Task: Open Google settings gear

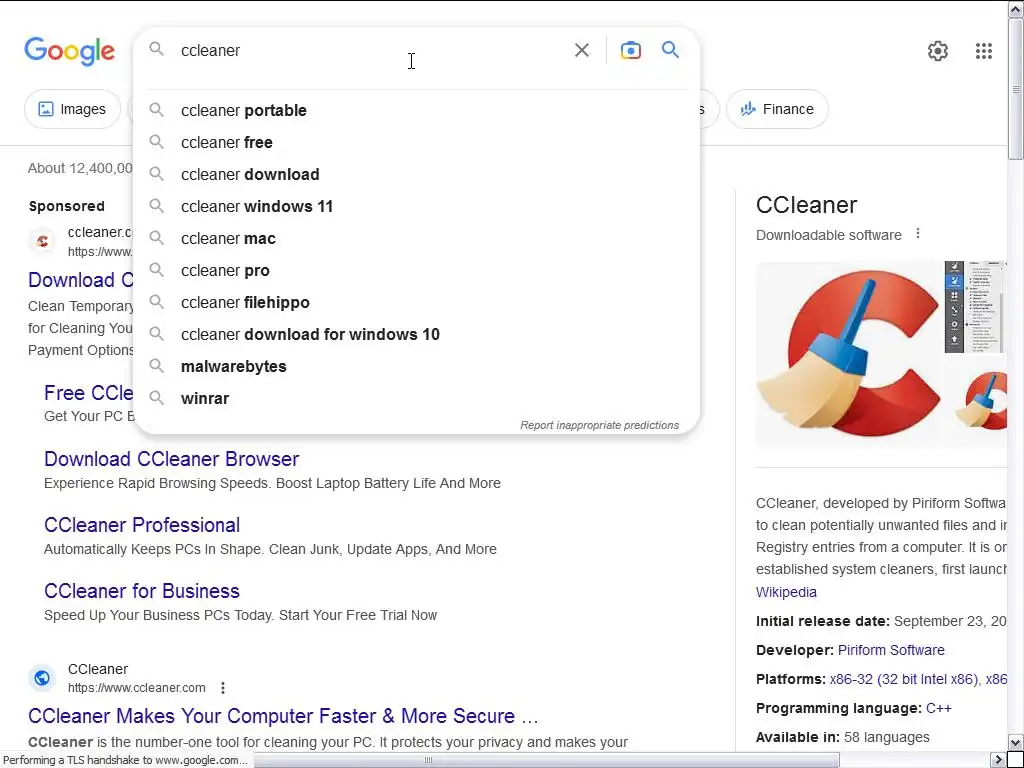Action: pos(937,51)
